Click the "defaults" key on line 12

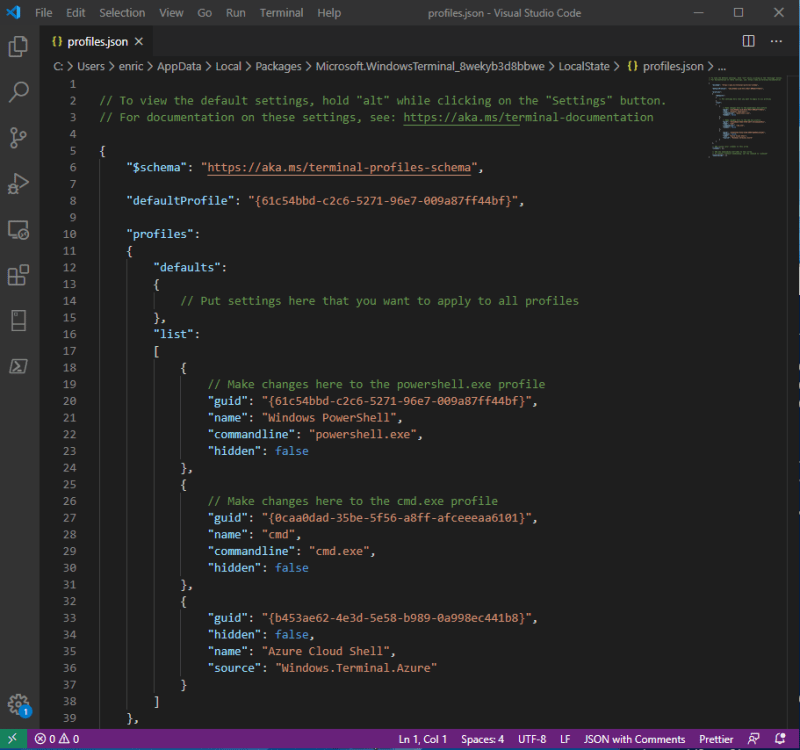coord(187,267)
